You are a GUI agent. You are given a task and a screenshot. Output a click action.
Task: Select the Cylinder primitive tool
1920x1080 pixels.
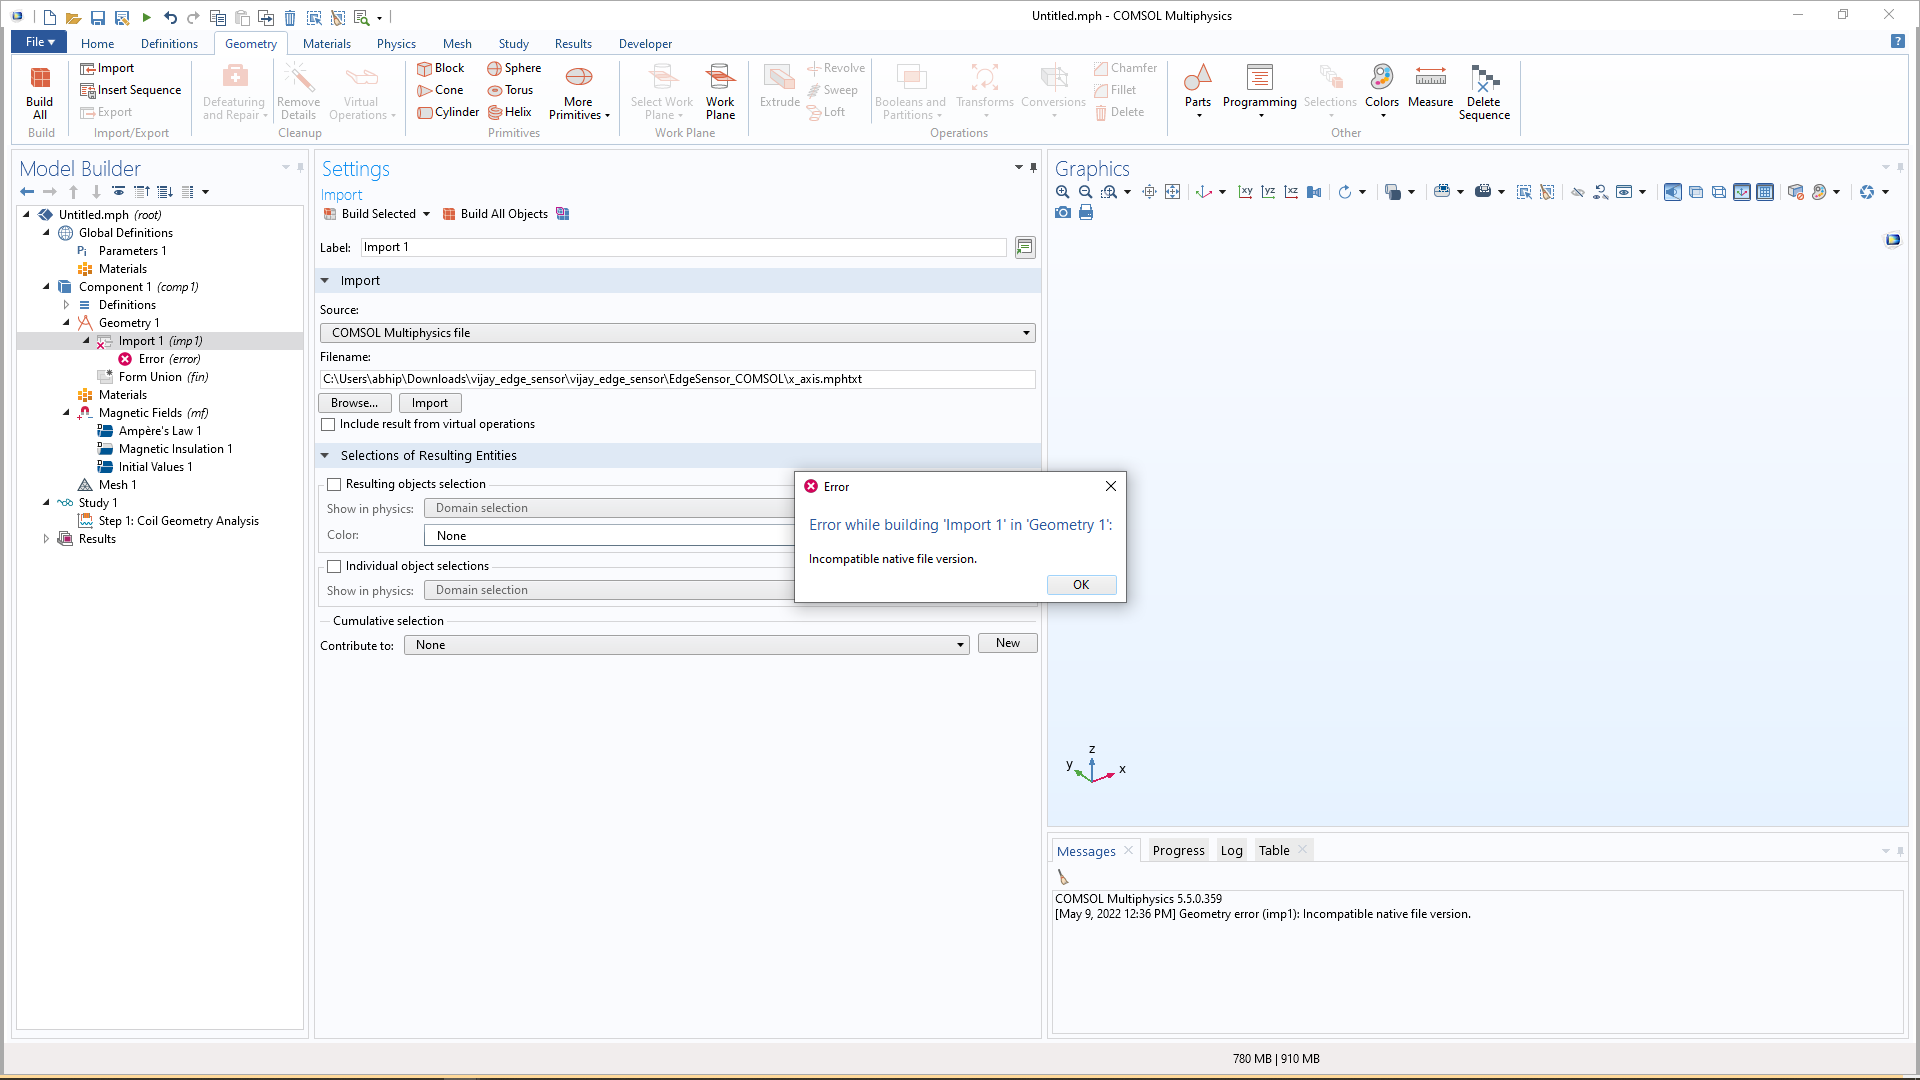(x=448, y=112)
